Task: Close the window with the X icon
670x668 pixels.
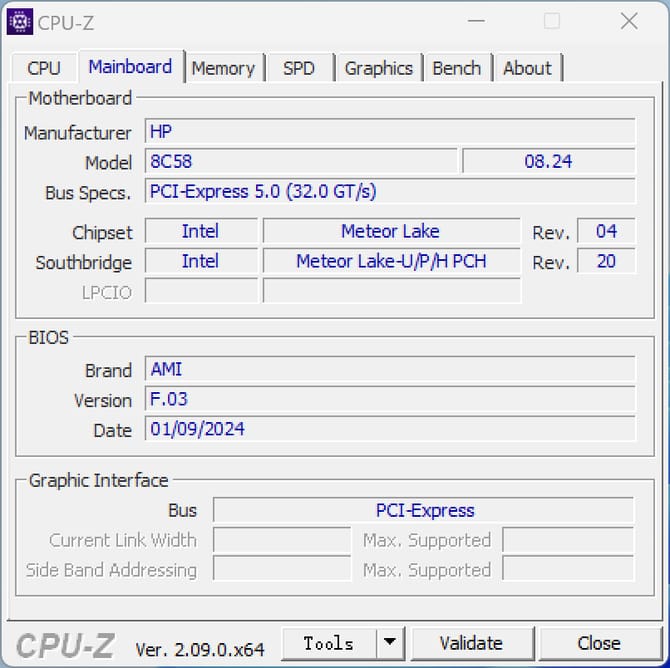Action: [629, 21]
